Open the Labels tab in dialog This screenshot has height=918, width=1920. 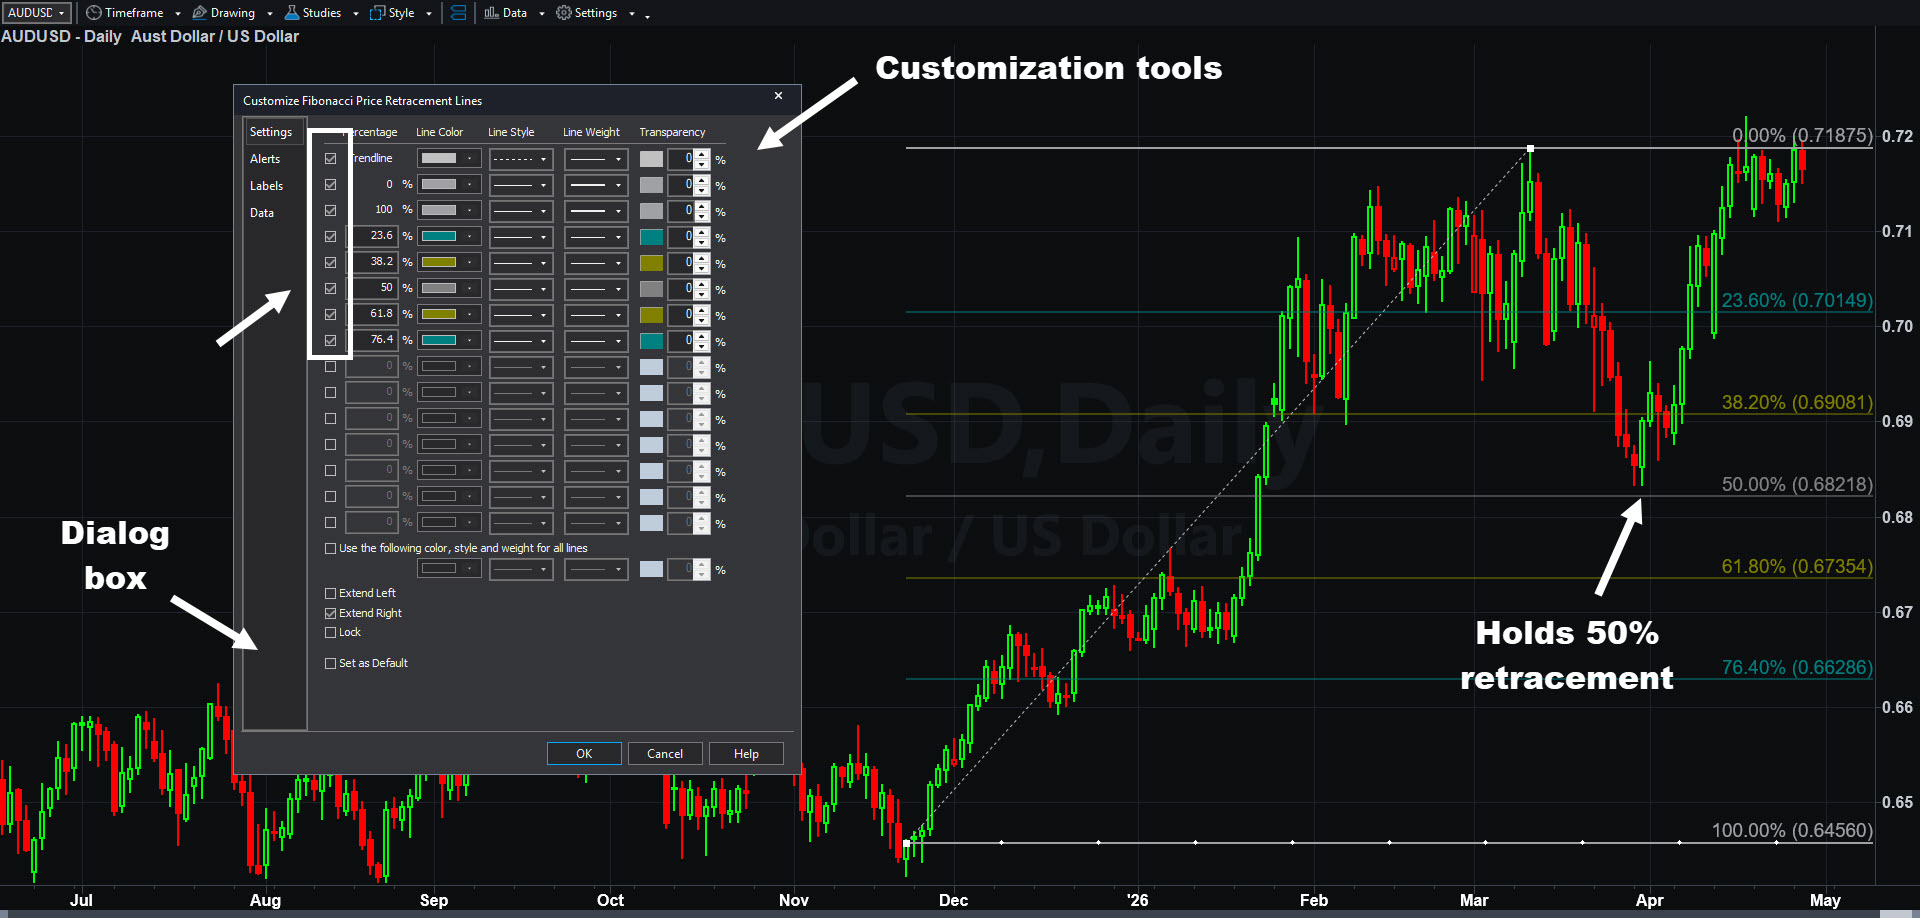[x=266, y=186]
